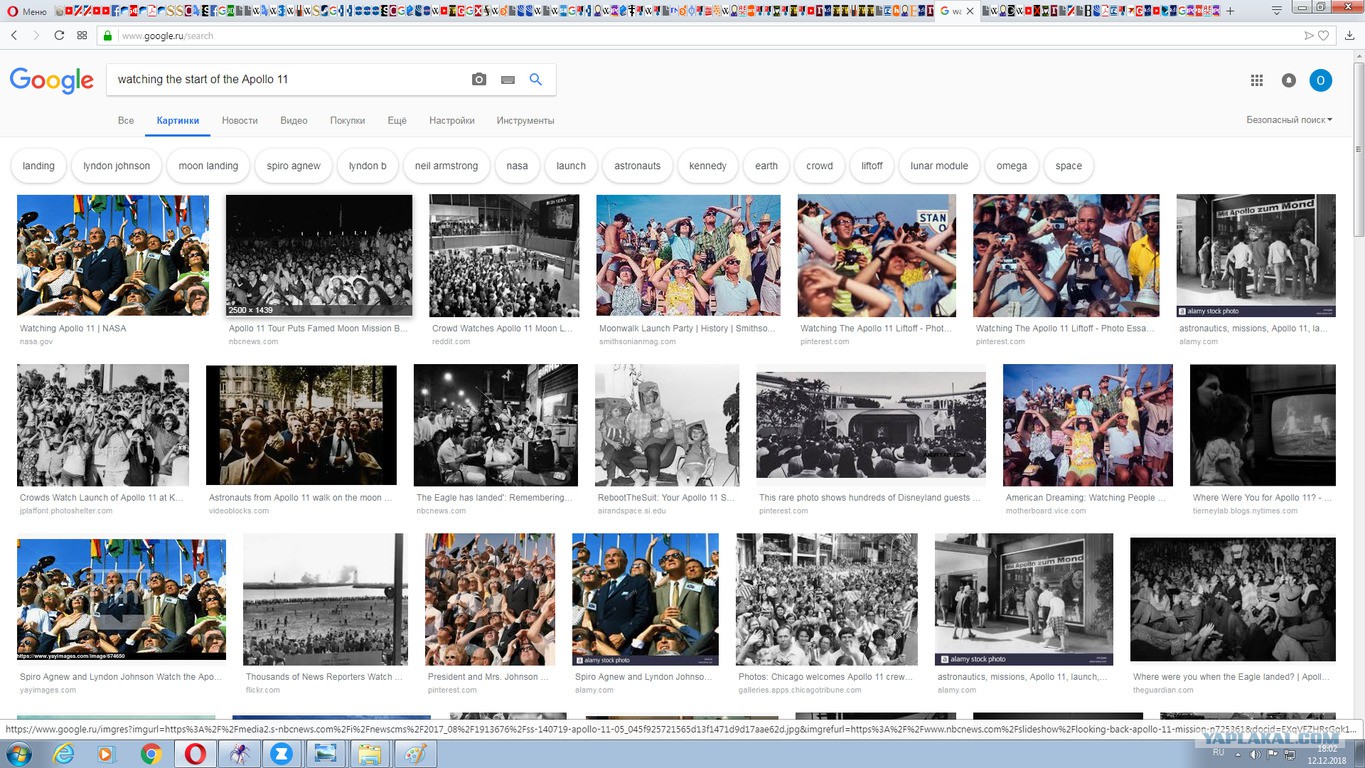1365x768 pixels.
Task: Switch to the Новости tab
Action: (x=240, y=120)
